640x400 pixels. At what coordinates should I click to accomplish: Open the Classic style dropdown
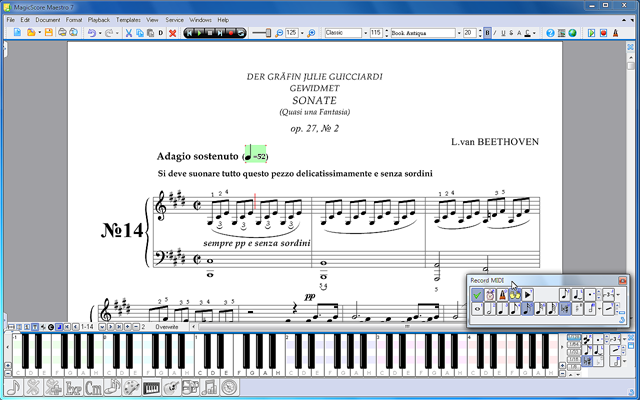[365, 33]
